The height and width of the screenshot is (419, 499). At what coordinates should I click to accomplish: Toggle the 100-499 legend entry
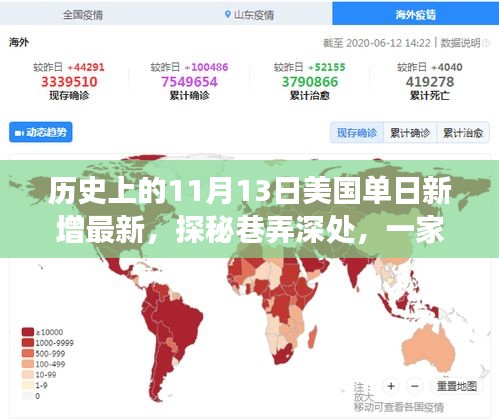(x=44, y=364)
